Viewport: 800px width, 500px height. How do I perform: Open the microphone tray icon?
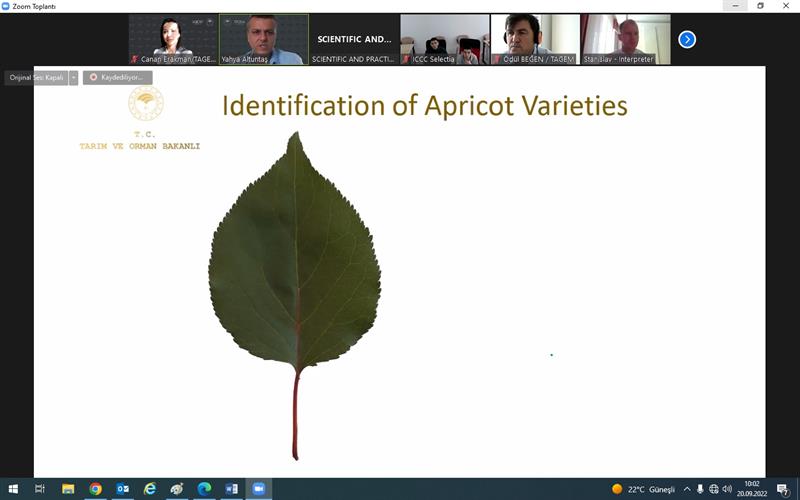pyautogui.click(x=701, y=489)
